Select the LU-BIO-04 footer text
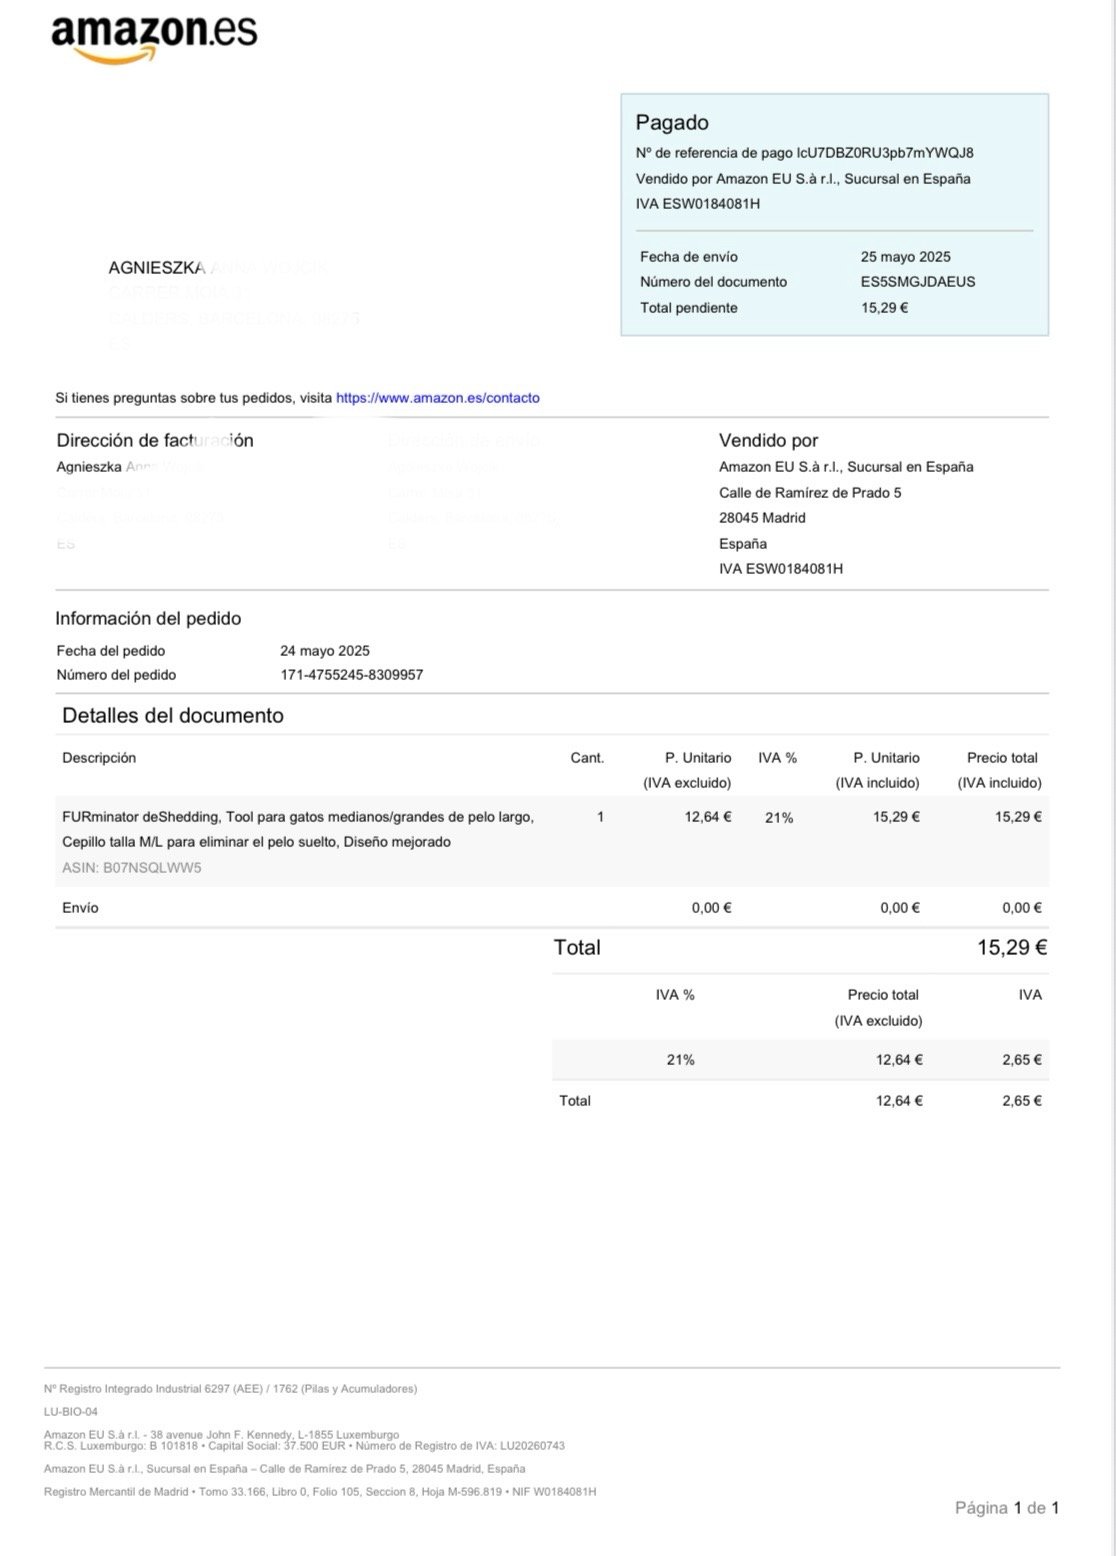Image resolution: width=1116 pixels, height=1556 pixels. pyautogui.click(x=71, y=1412)
